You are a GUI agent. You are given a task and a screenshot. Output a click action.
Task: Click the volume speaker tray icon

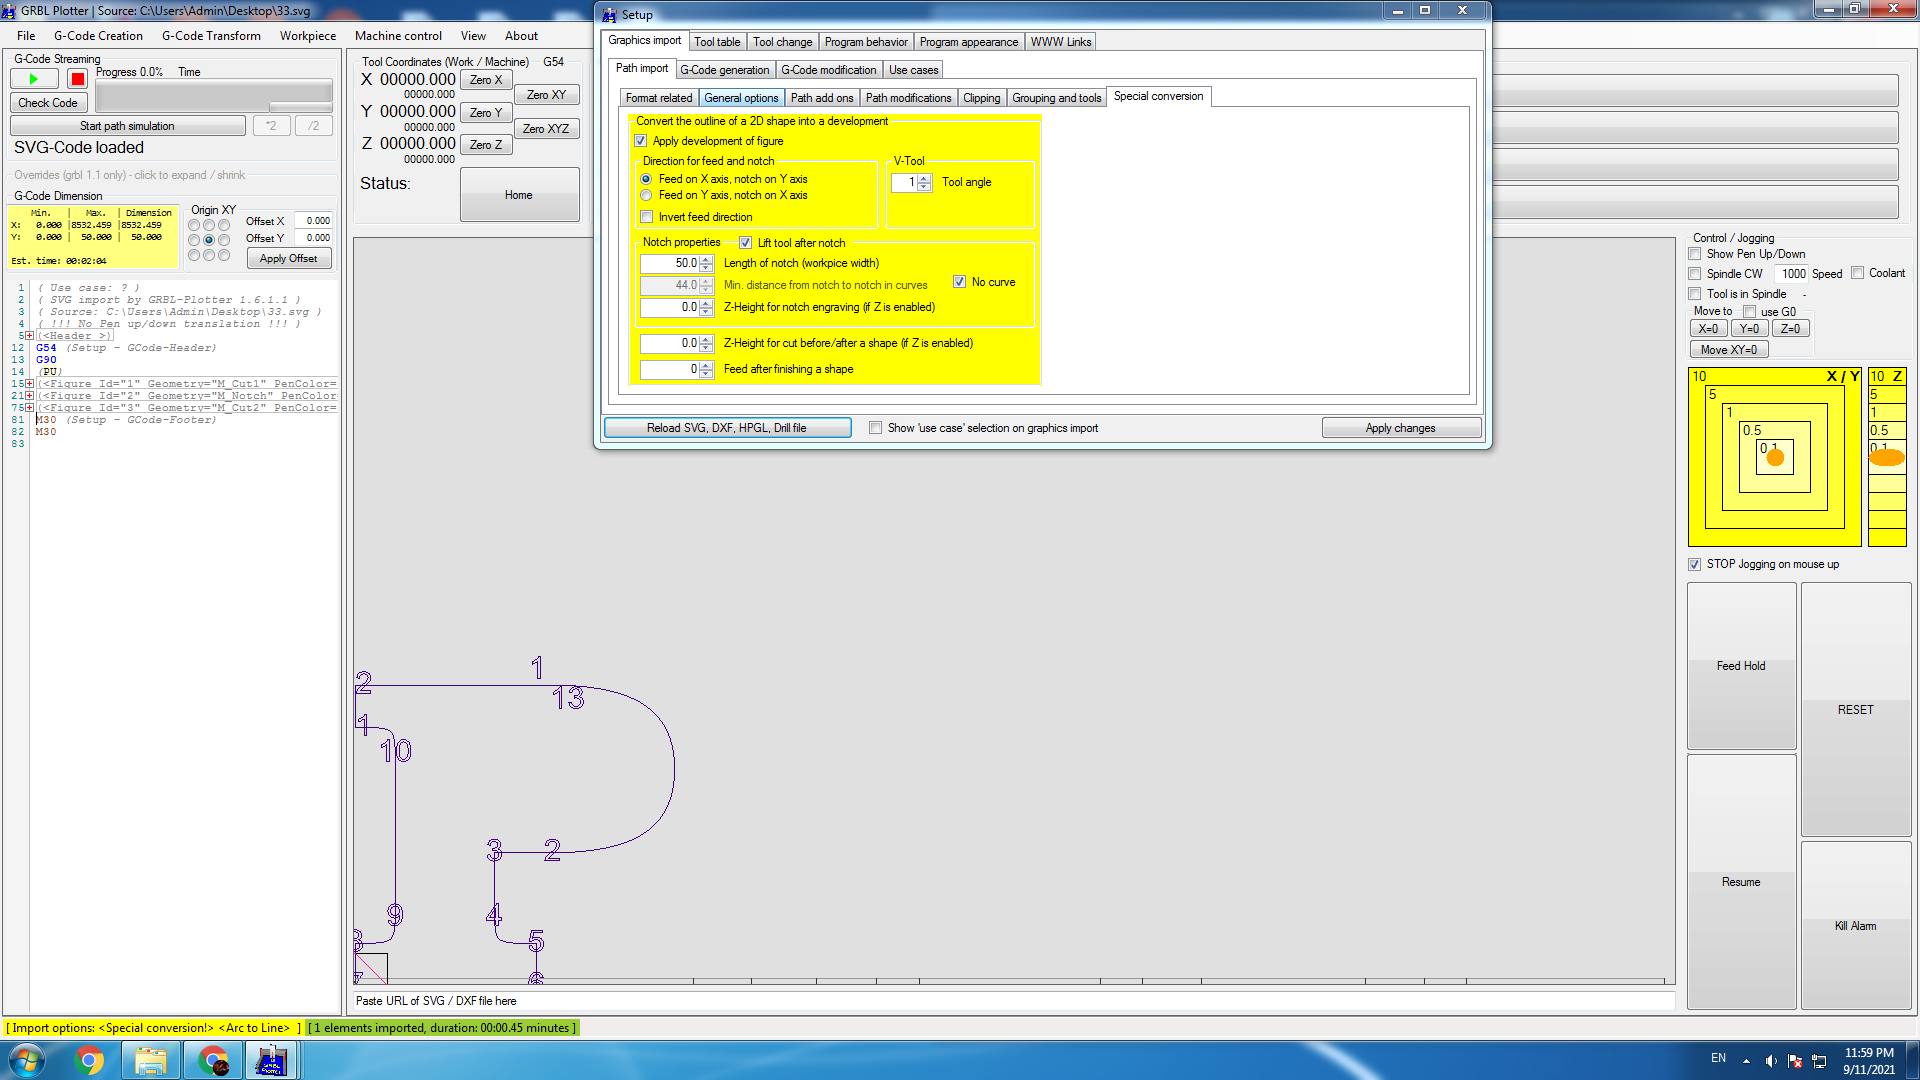point(1770,1060)
